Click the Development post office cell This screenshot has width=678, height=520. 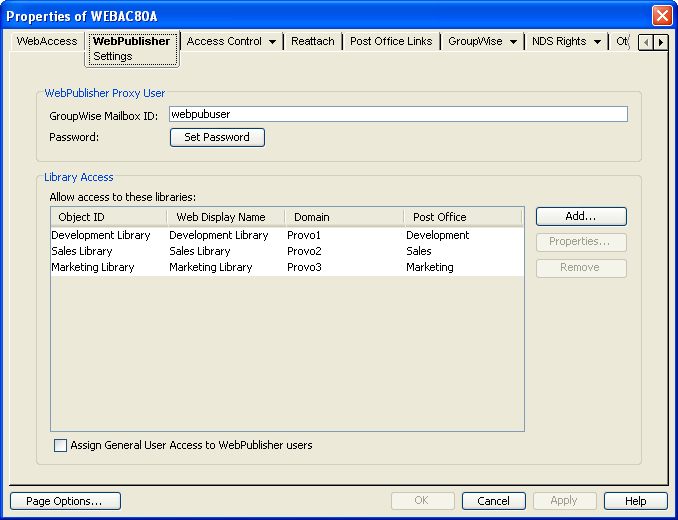pos(438,235)
